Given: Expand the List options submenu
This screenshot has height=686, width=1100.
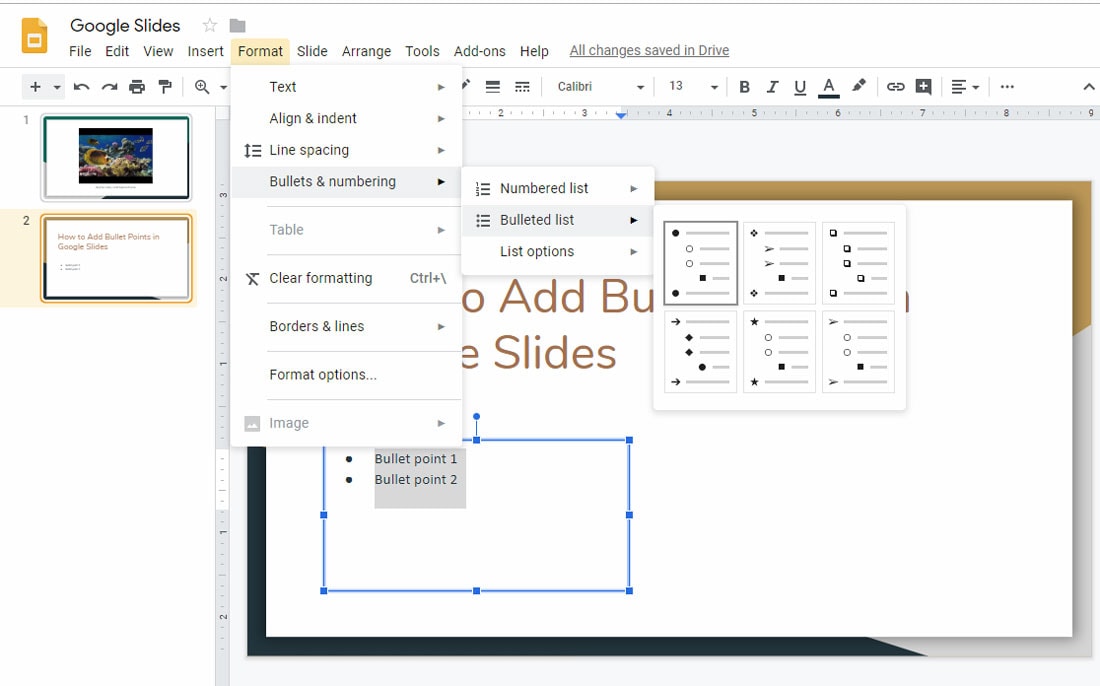Looking at the screenshot, I should click(x=558, y=252).
